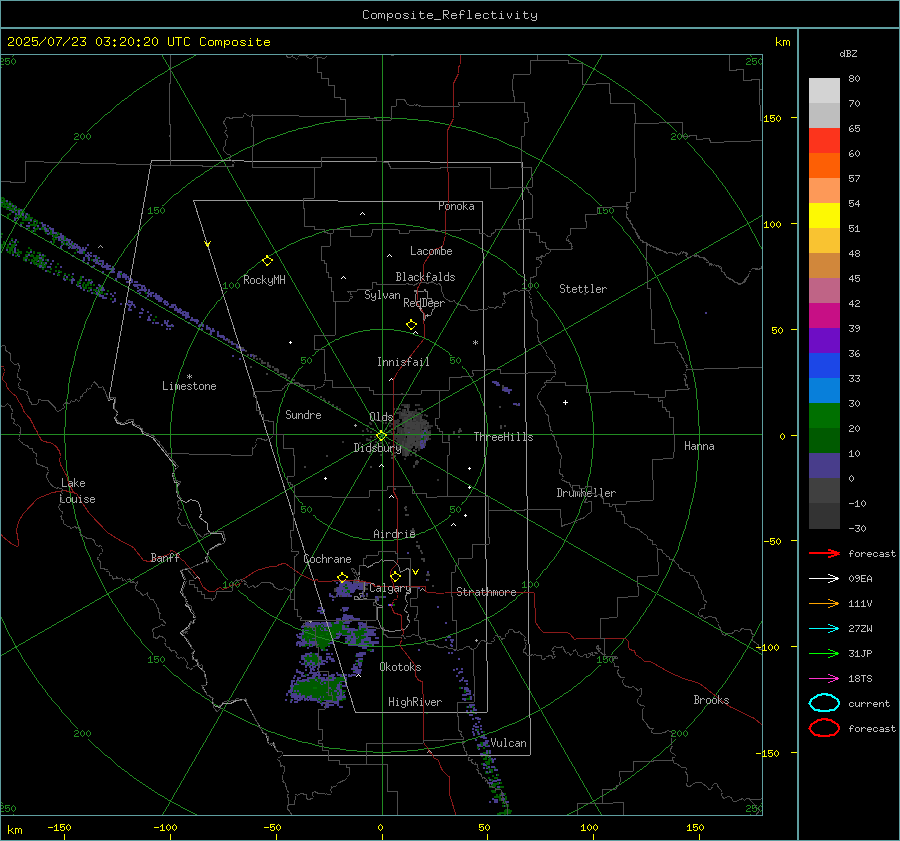Select the green swatch below 30 dBZ

coord(824,415)
